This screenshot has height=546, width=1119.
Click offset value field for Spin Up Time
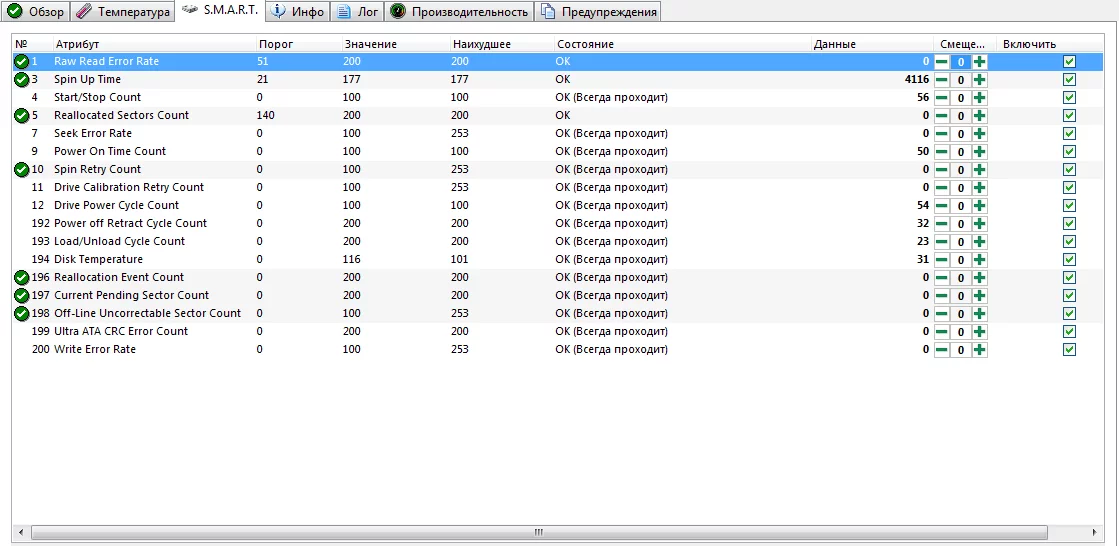[961, 80]
